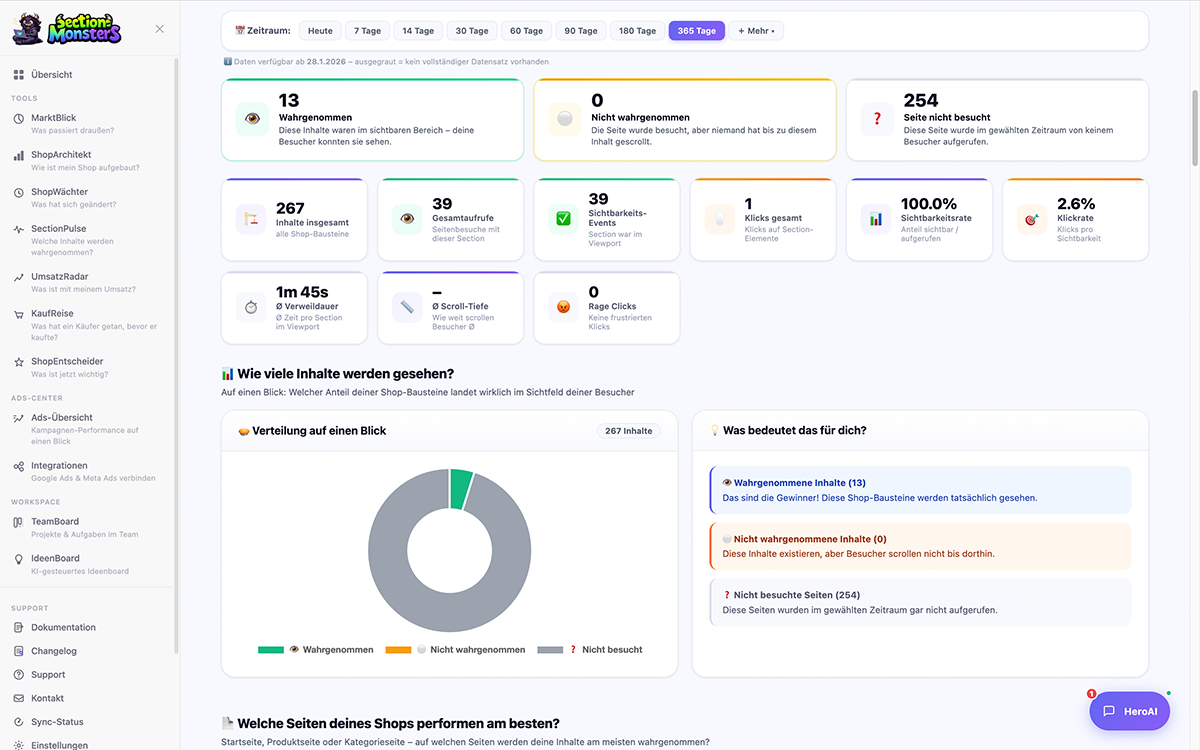Click the ShopEntscheider star icon
The height and width of the screenshot is (750, 1200).
(x=19, y=362)
